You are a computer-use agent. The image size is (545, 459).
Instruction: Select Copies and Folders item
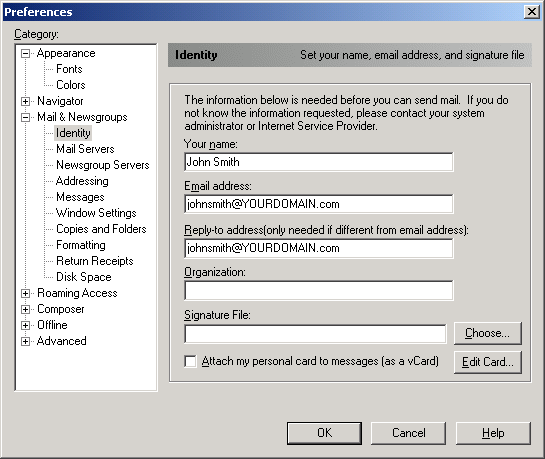click(x=101, y=229)
